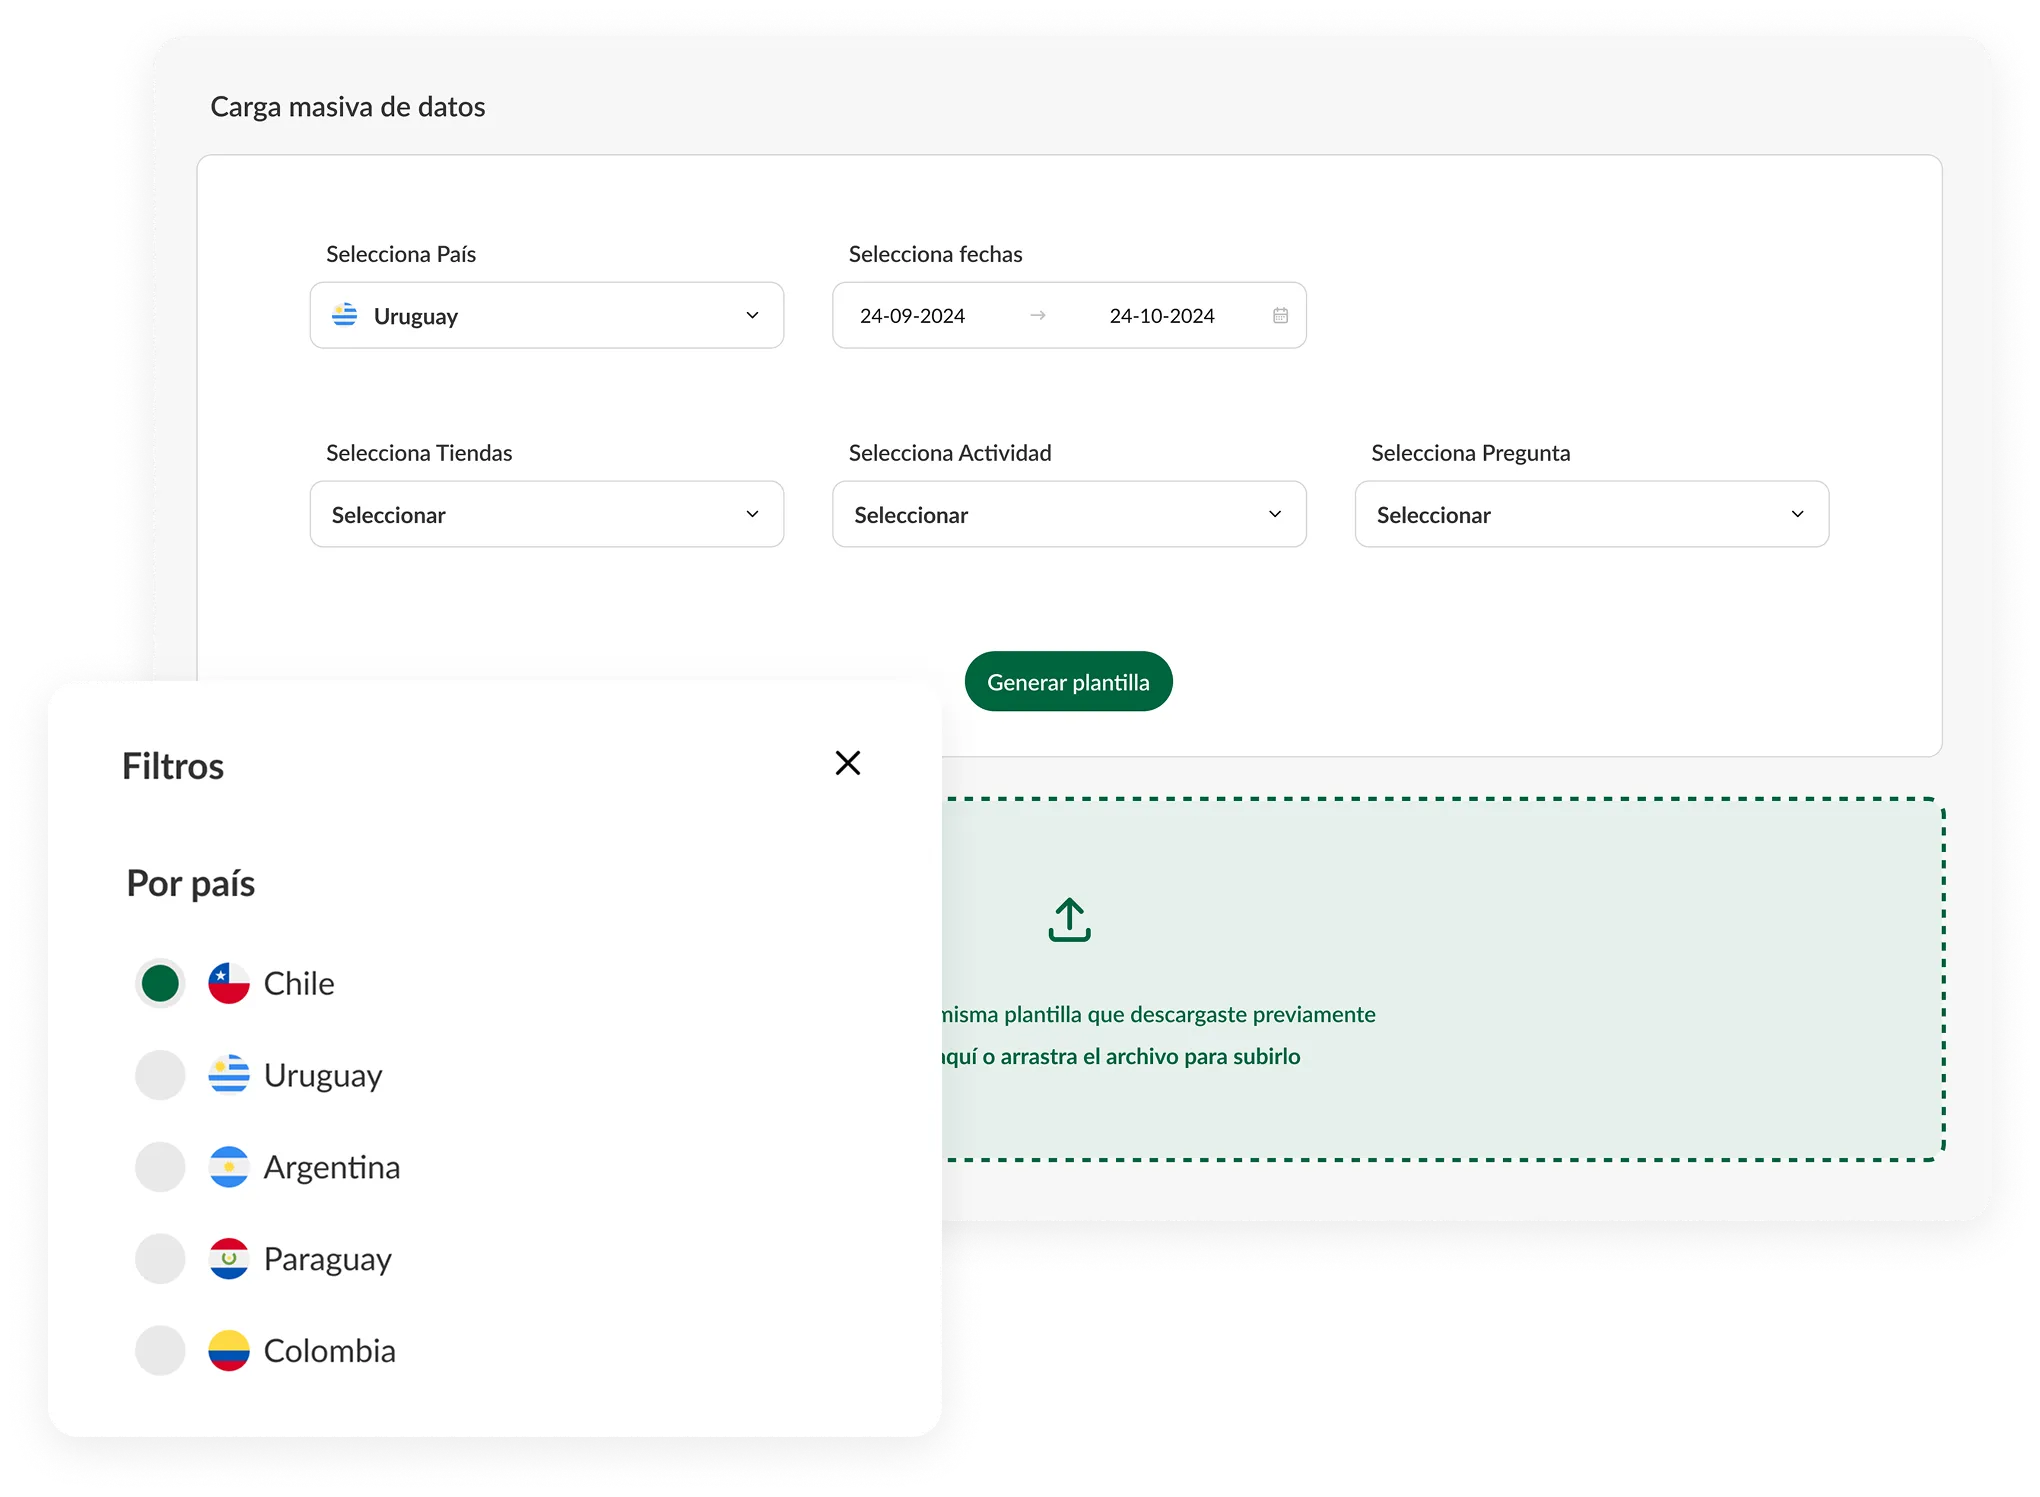
Task: Open the Selecciona País dropdown
Action: (x=546, y=315)
